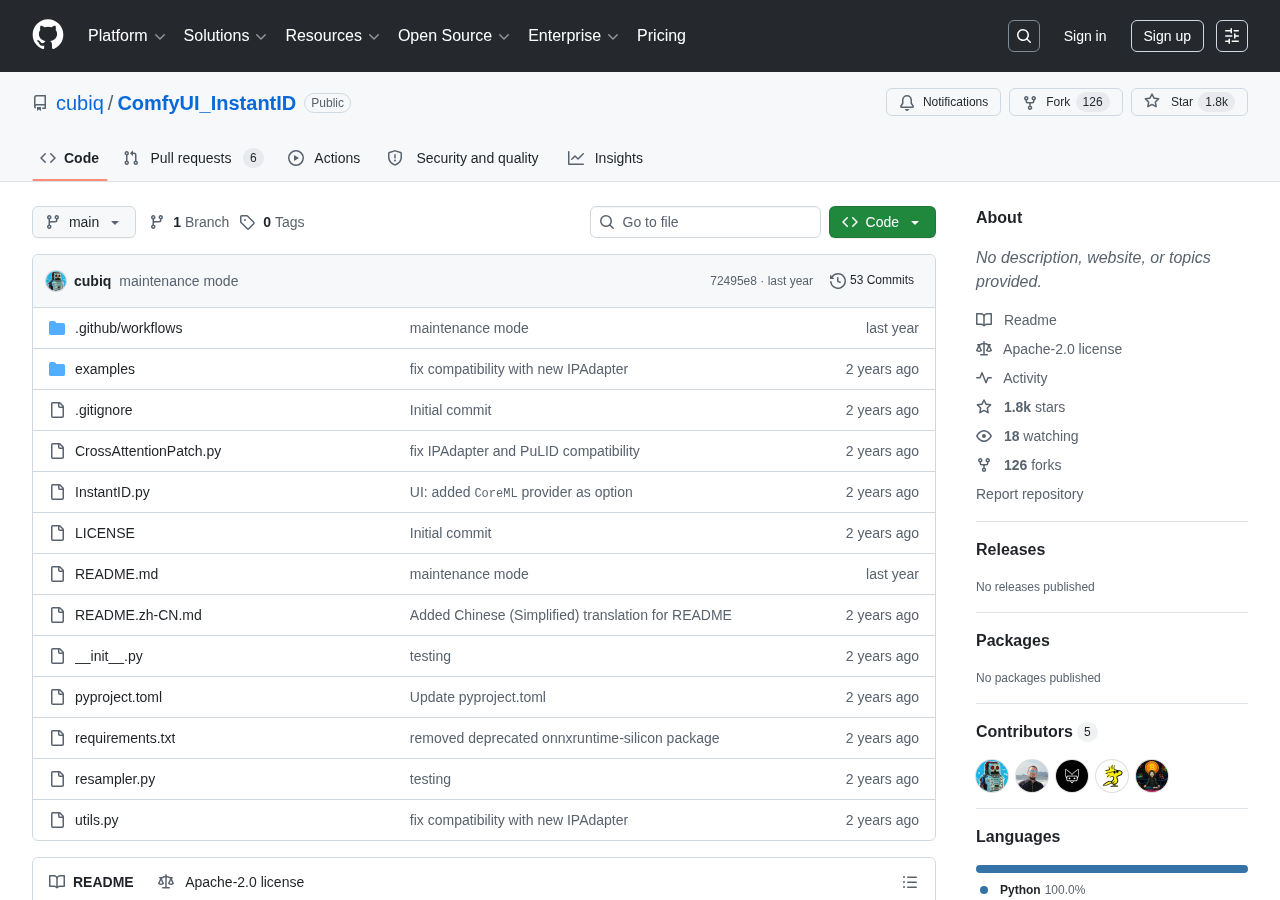Click the fifth contributor avatar
Image resolution: width=1280 pixels, height=900 pixels.
click(1152, 776)
